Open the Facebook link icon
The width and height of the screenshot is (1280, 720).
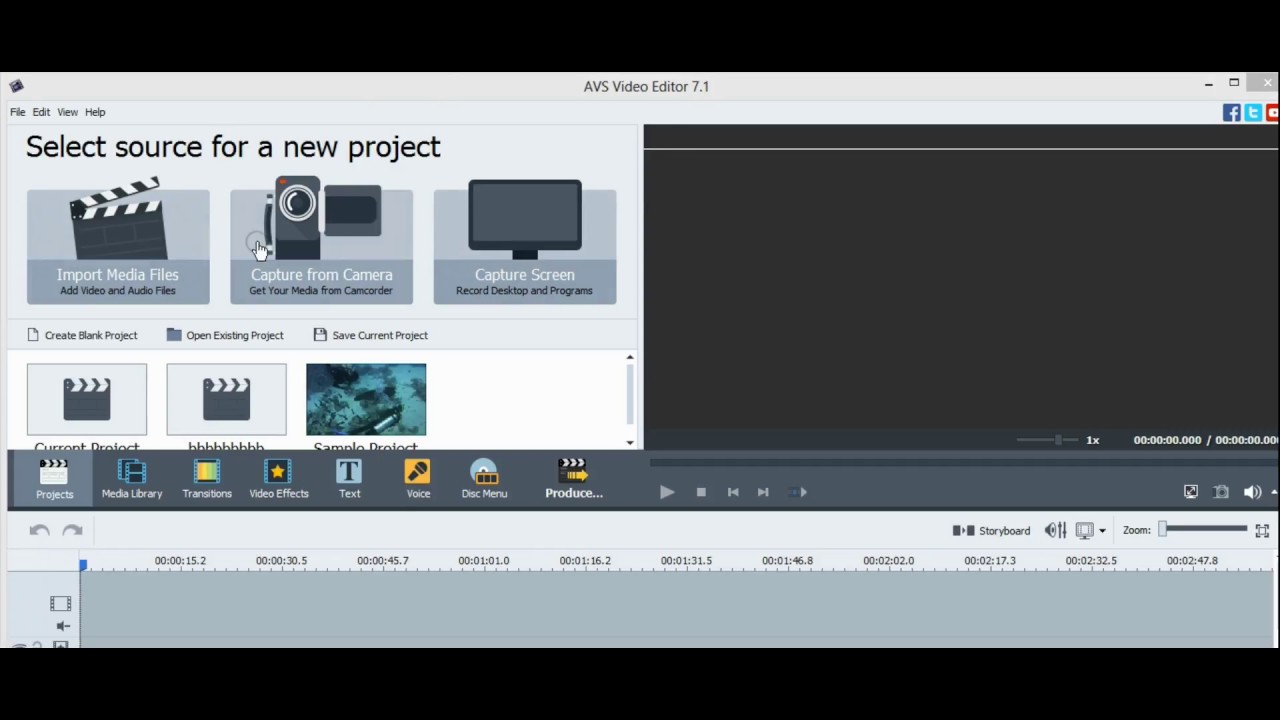[1232, 113]
